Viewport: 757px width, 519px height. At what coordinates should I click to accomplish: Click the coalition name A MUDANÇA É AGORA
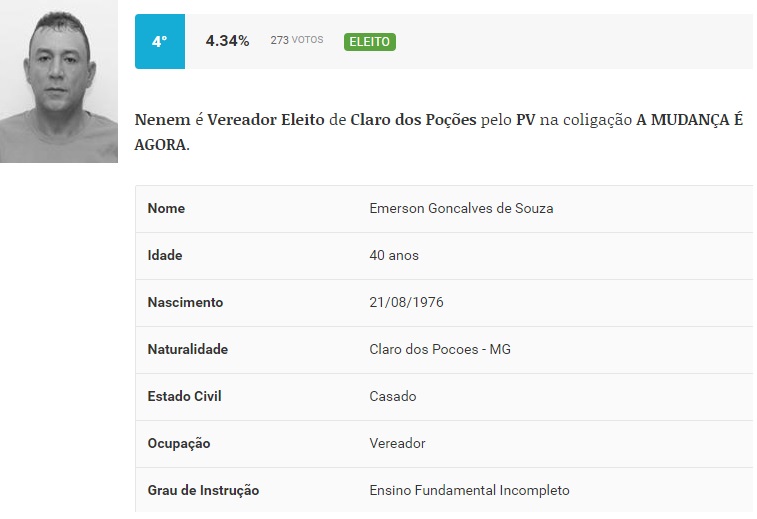click(689, 120)
